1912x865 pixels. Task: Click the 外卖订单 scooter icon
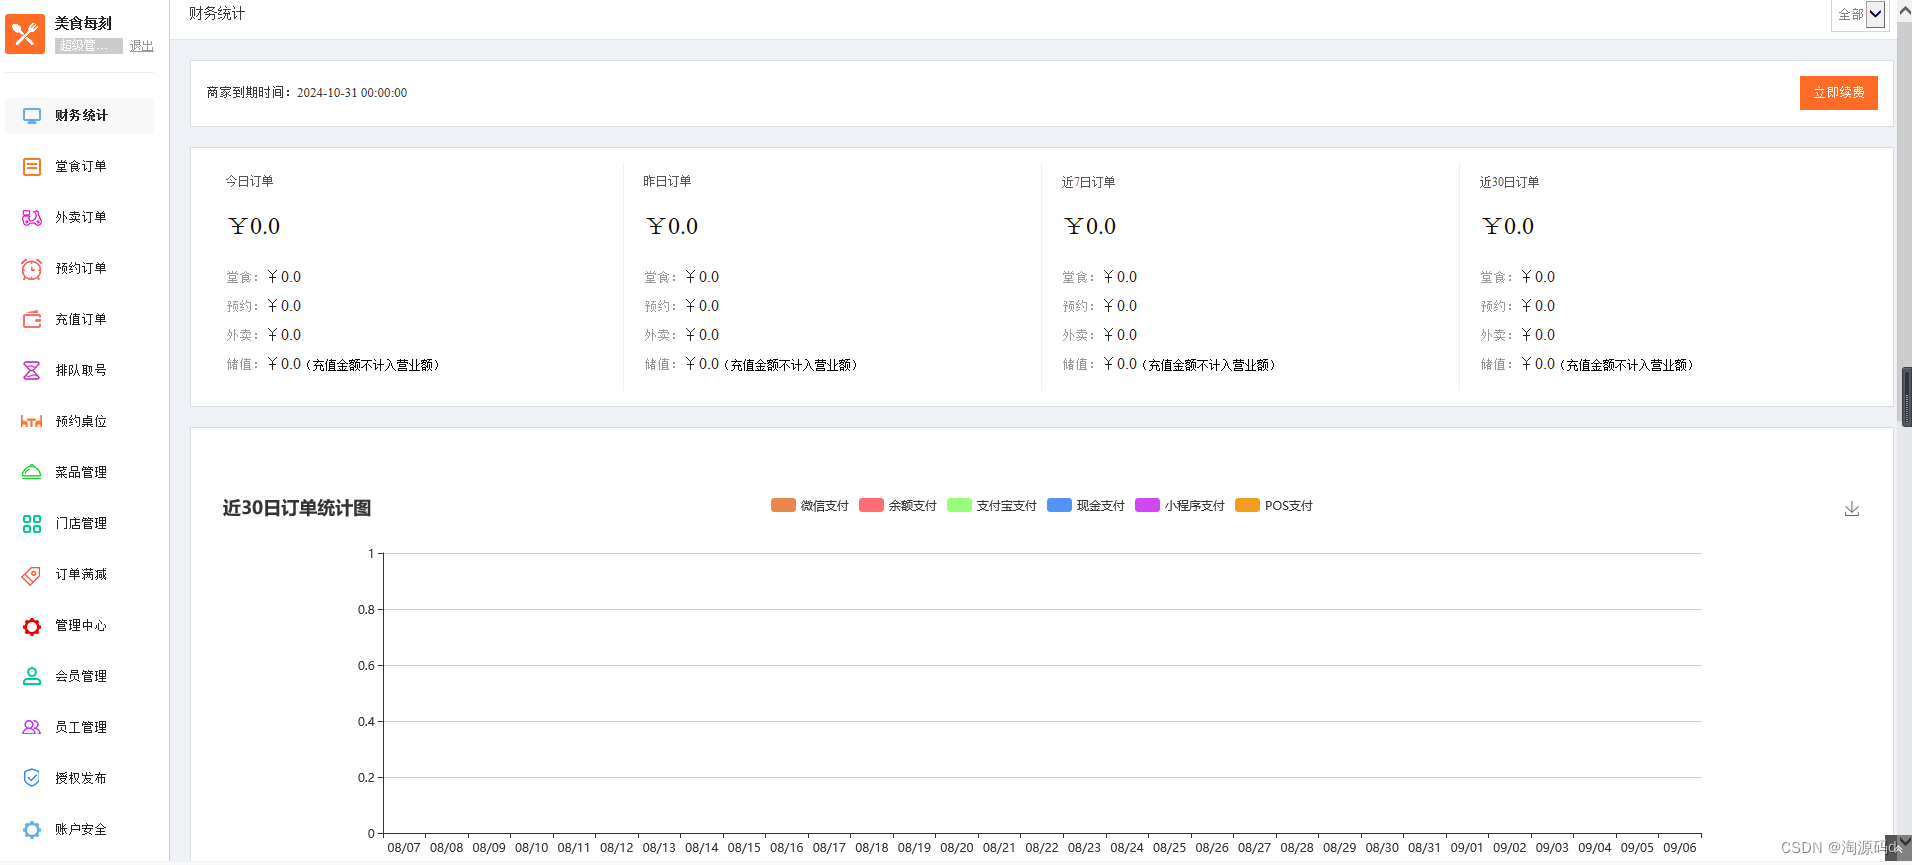click(x=32, y=218)
